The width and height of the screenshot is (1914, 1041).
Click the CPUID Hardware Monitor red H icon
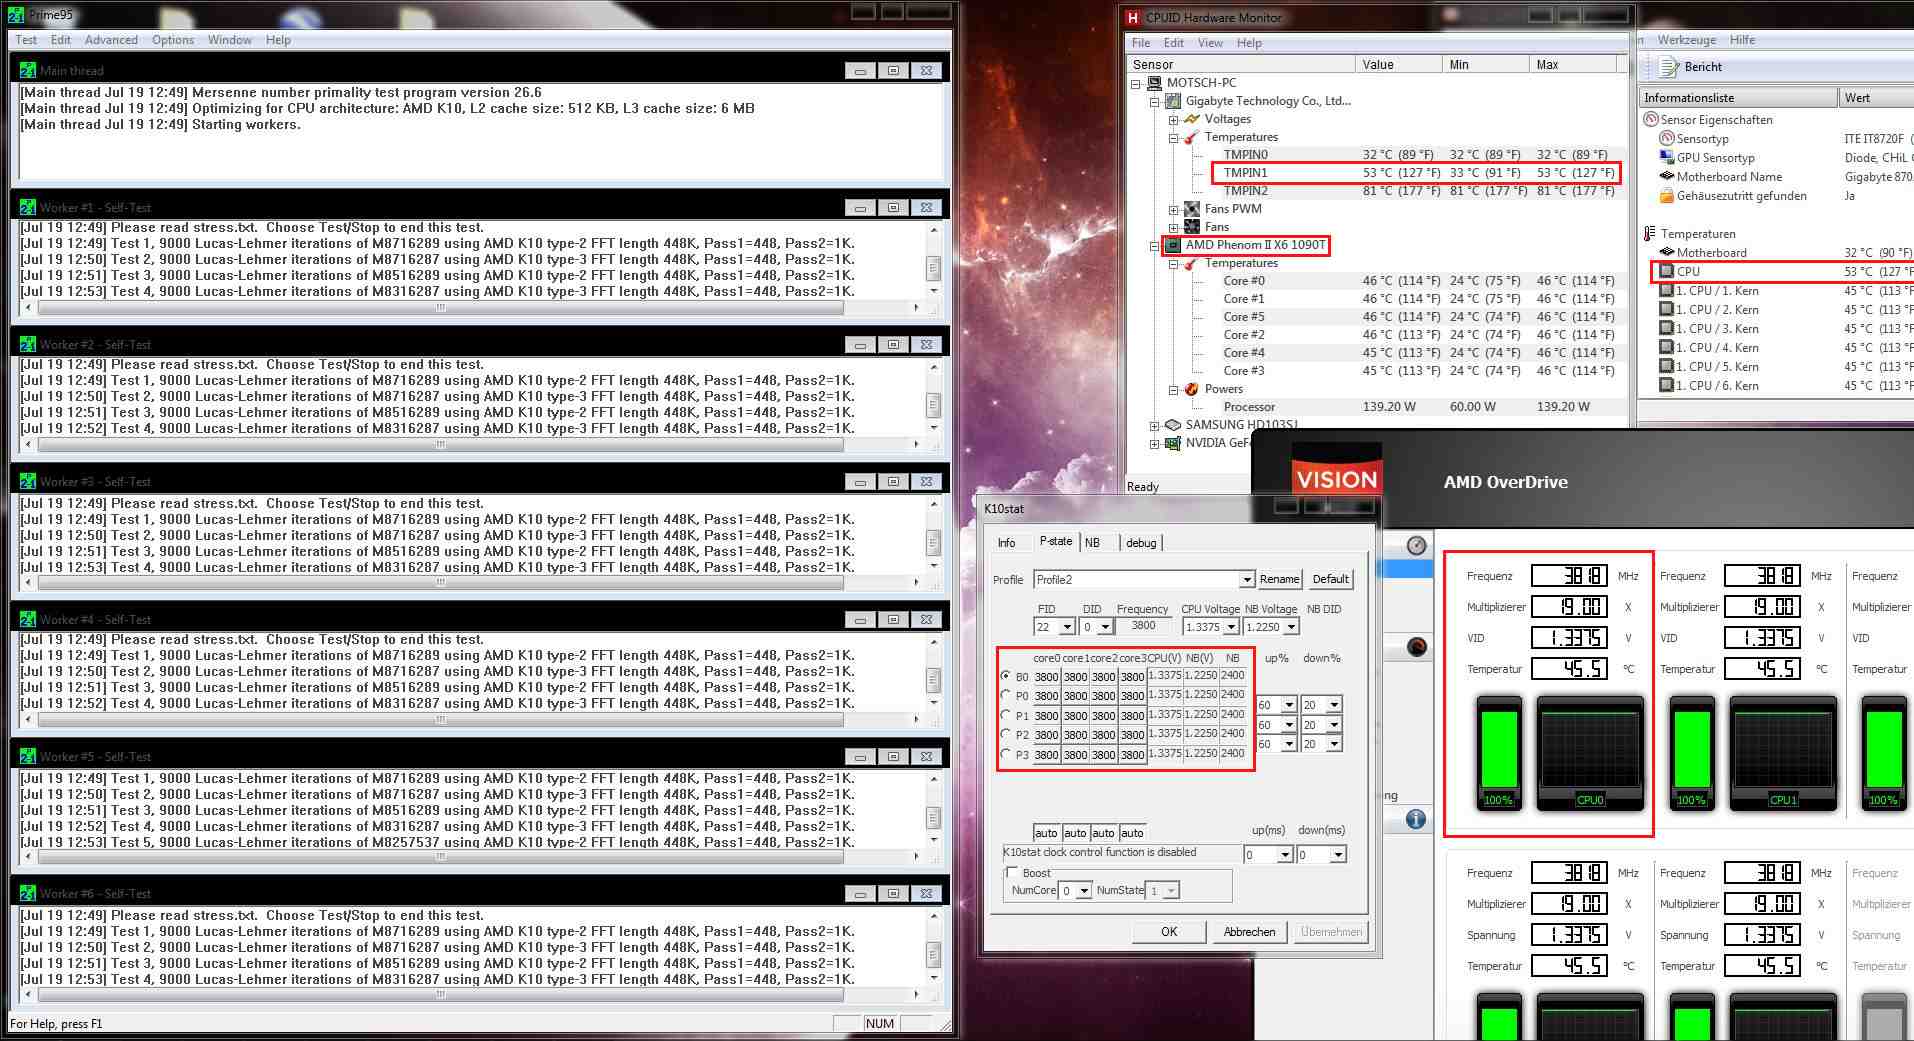[x=1133, y=17]
